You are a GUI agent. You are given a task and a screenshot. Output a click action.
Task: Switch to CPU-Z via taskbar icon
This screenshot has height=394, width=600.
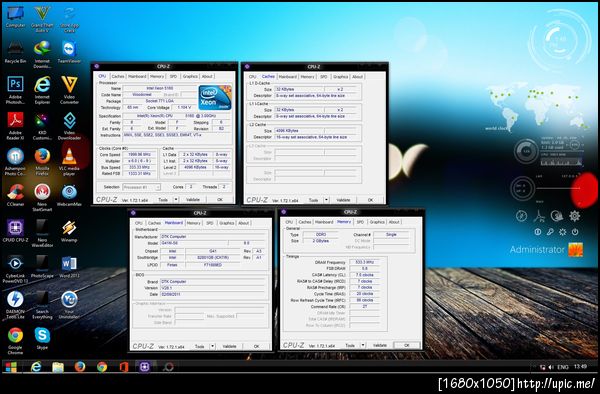[144, 367]
